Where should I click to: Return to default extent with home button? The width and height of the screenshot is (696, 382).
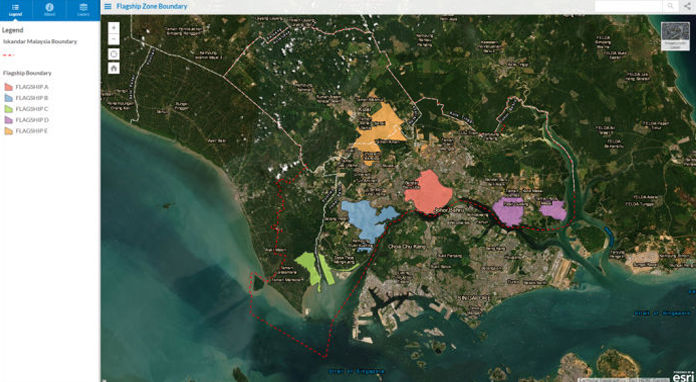point(114,68)
